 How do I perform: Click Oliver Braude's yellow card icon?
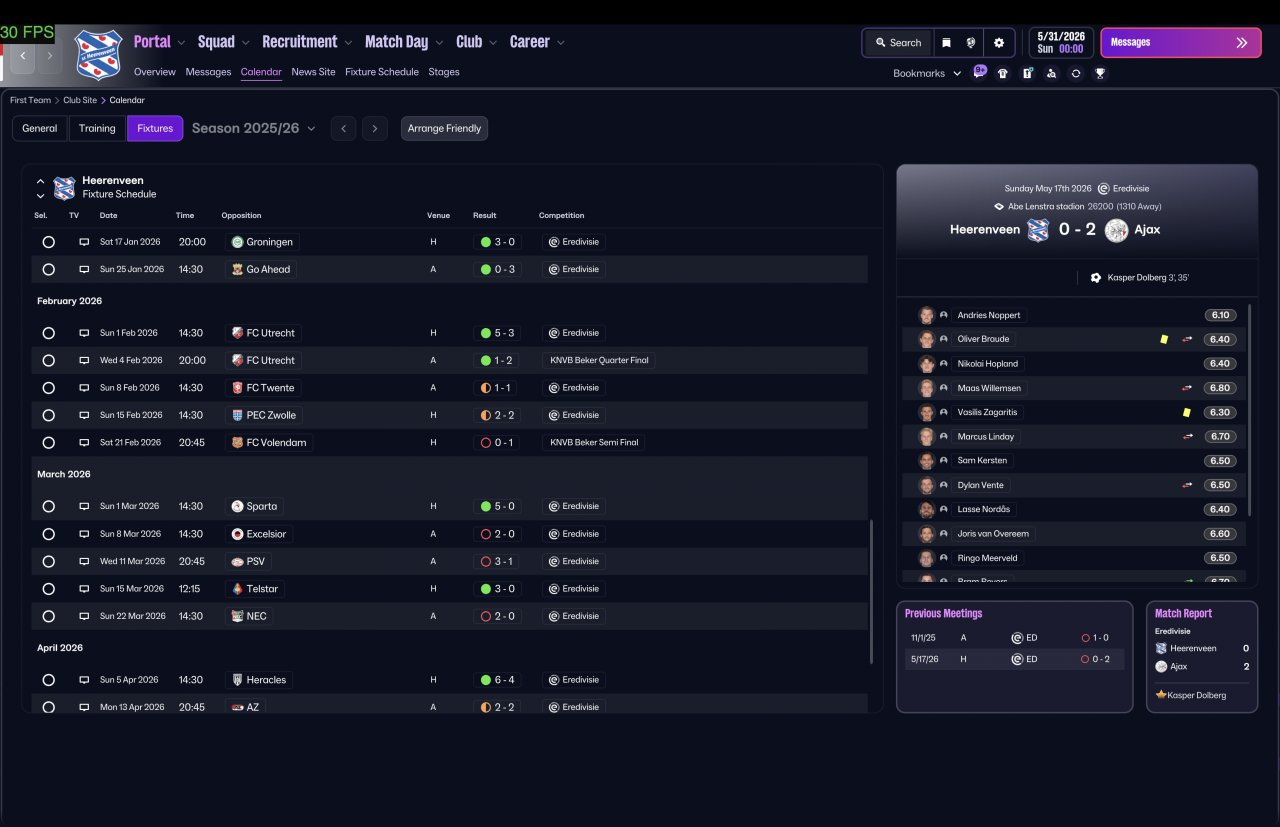(1164, 339)
